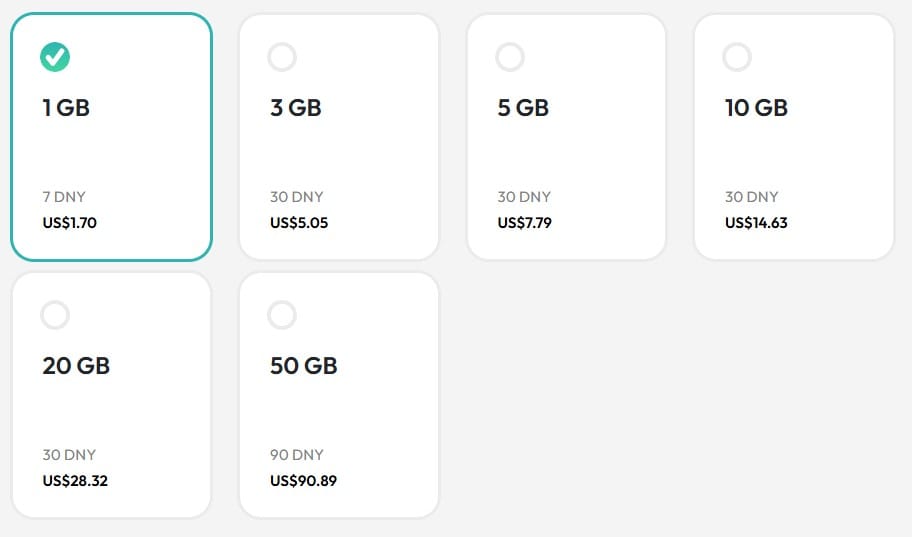Click the US$5.05 price
Viewport: 912px width, 537px height.
299,223
